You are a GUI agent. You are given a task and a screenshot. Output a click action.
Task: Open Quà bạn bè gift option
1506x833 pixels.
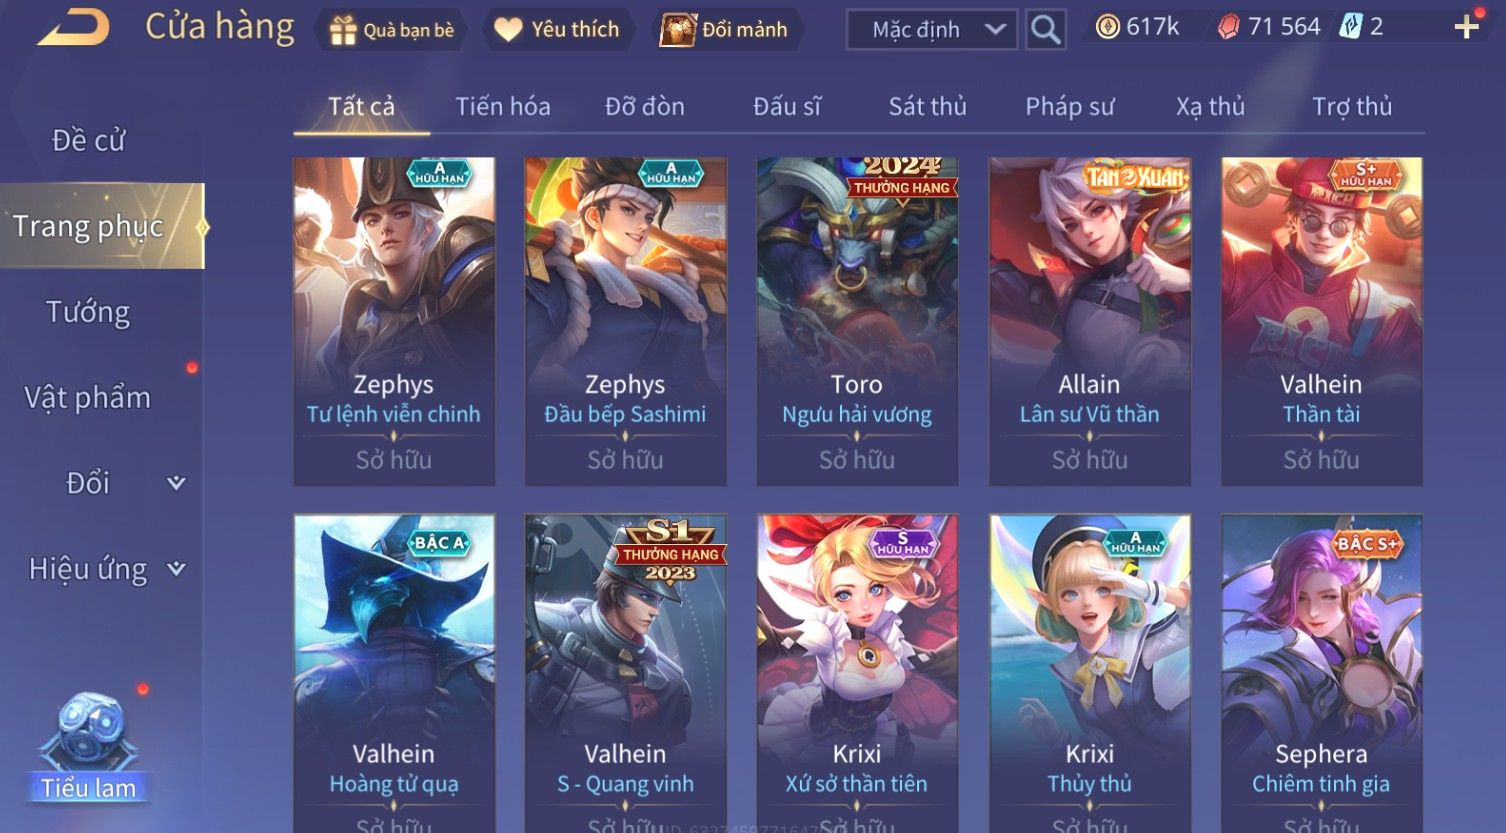pyautogui.click(x=391, y=30)
